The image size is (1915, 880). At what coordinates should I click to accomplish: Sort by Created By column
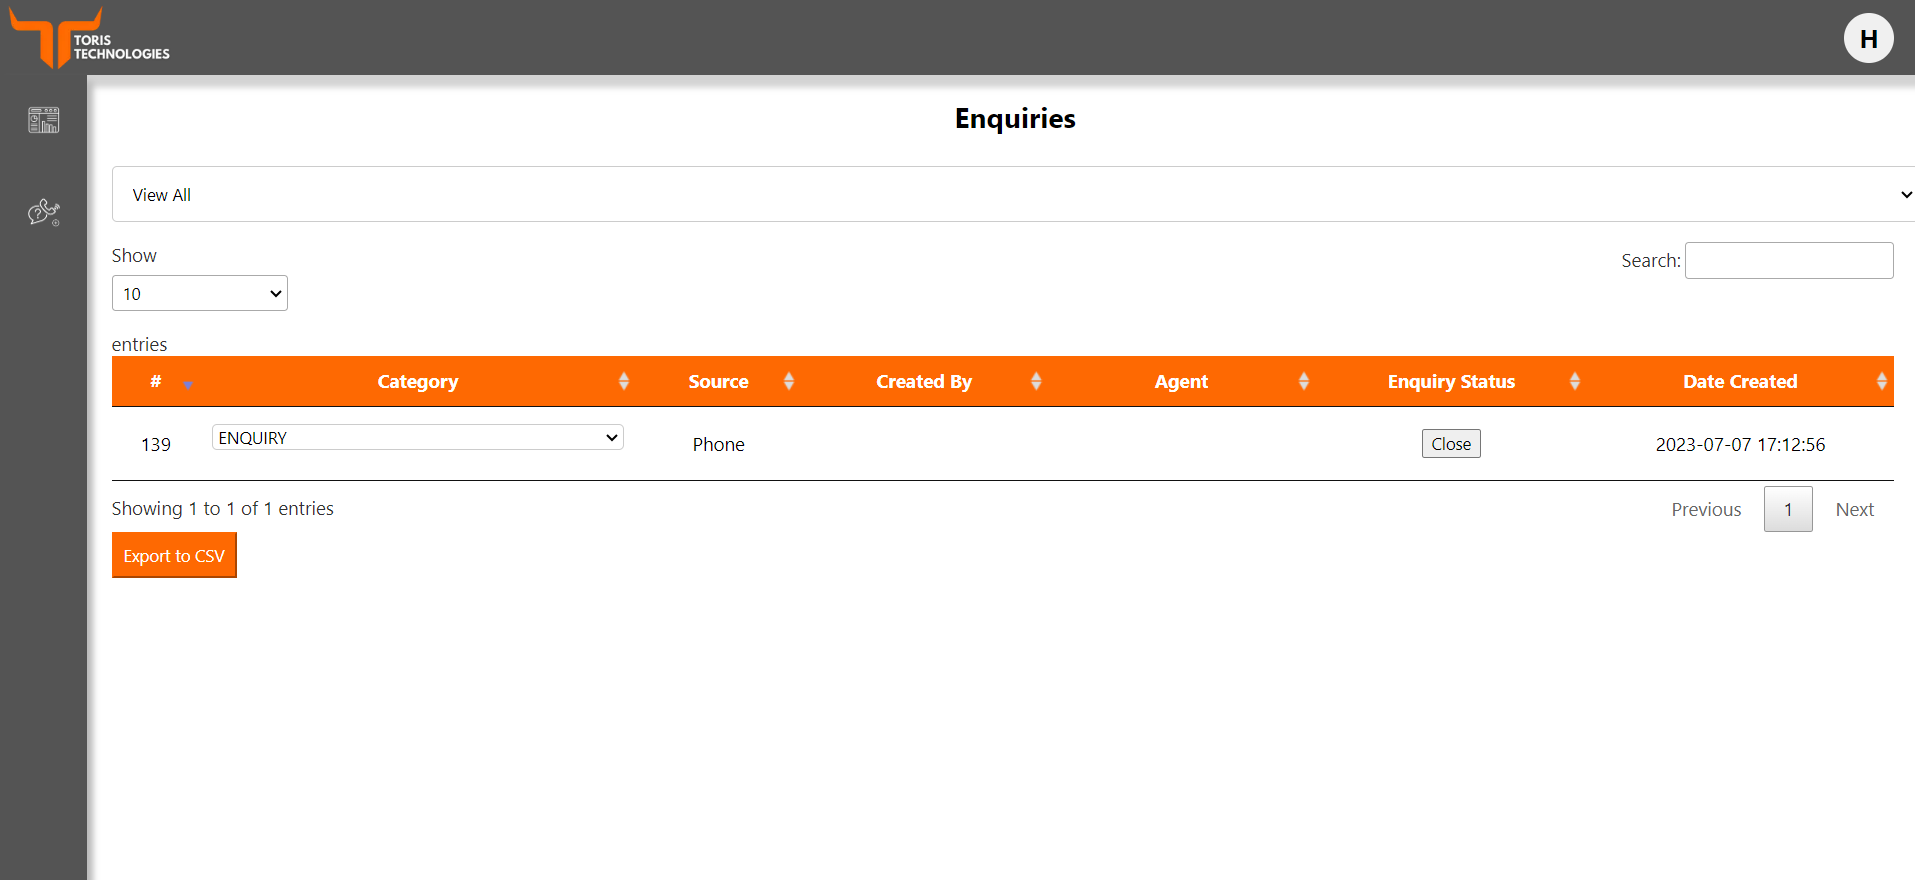point(923,382)
